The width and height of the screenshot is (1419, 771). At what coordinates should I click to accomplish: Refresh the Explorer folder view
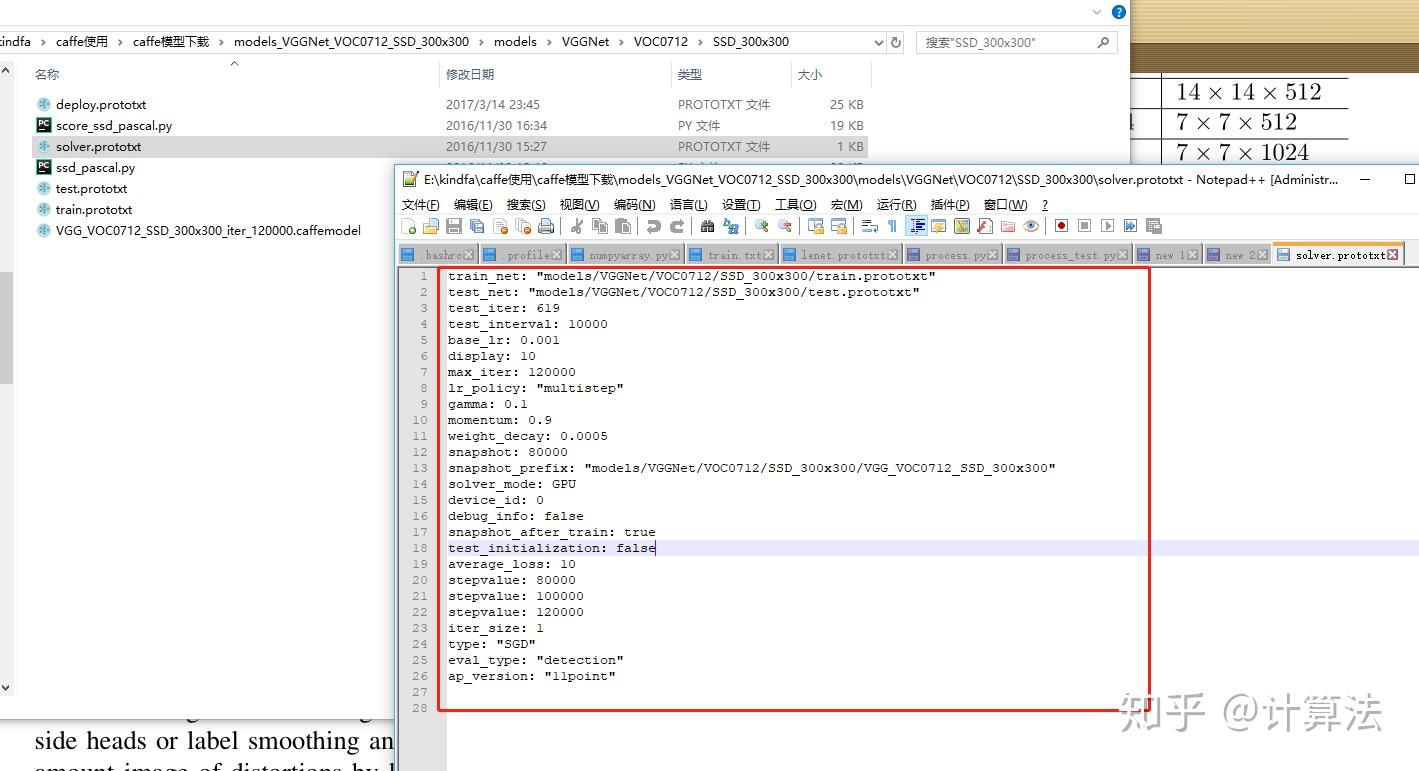point(896,42)
